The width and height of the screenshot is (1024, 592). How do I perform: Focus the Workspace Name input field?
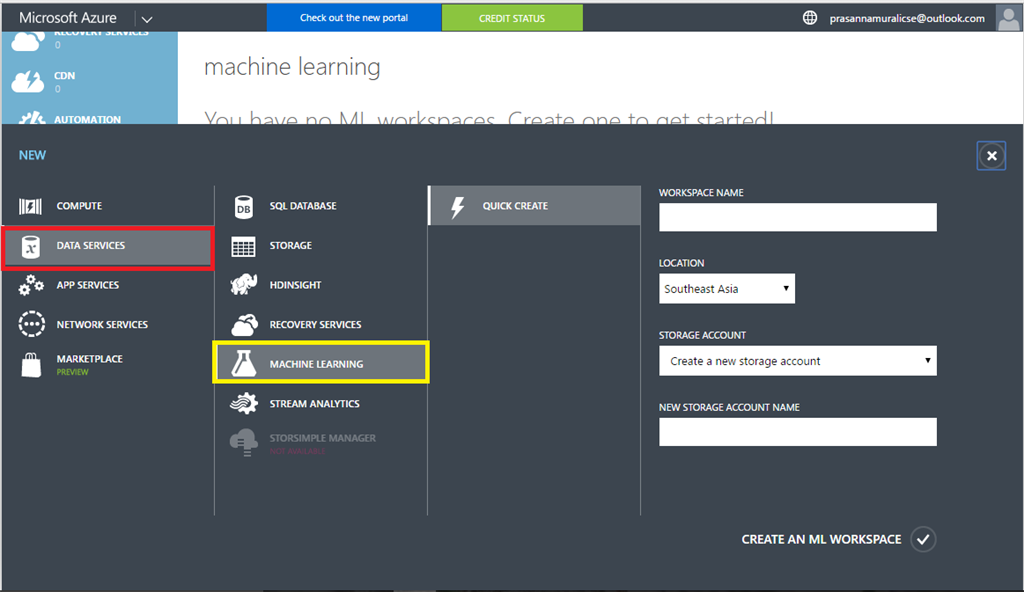(797, 217)
